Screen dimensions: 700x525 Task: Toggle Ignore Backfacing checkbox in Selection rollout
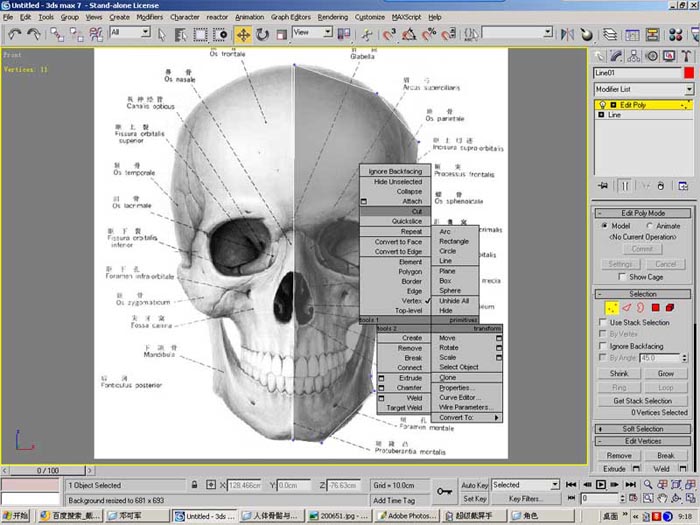(603, 346)
